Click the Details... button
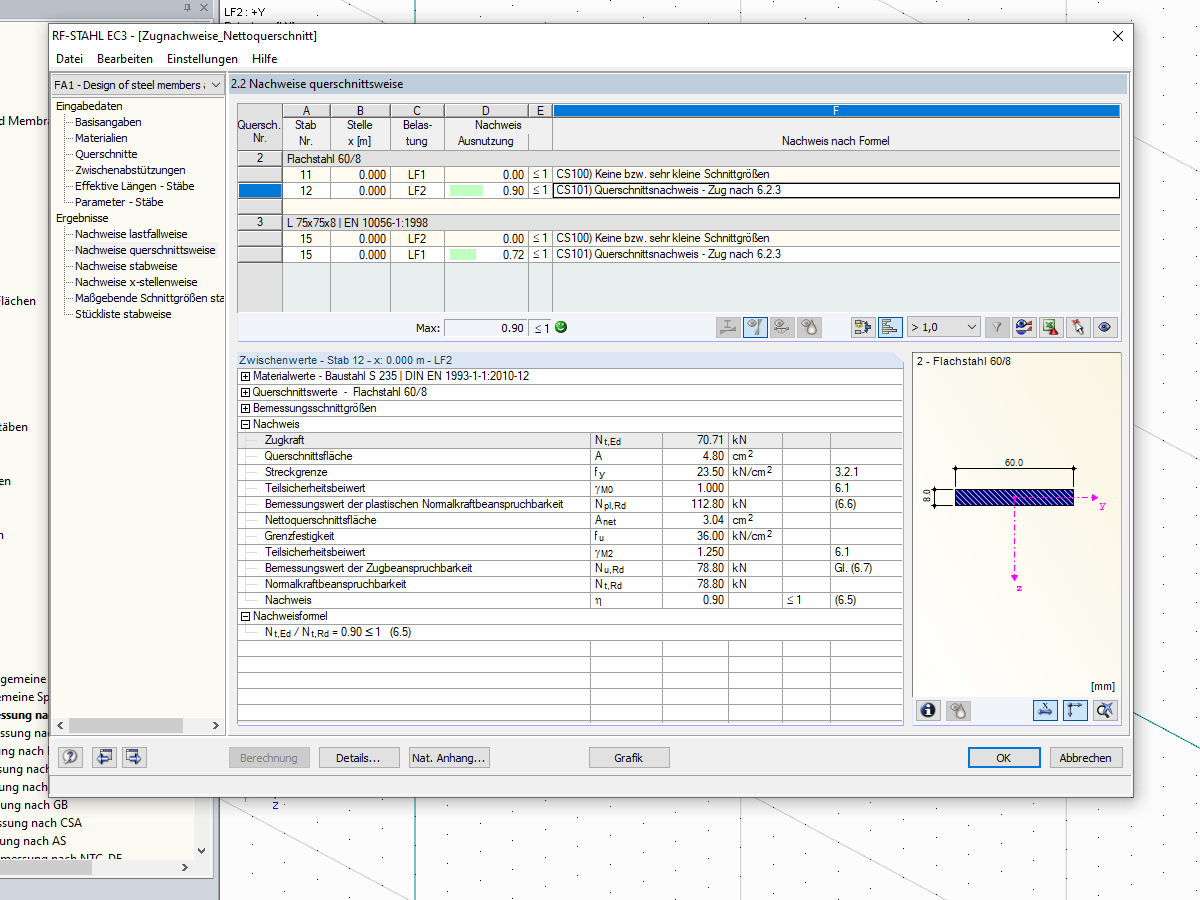The image size is (1200, 900). [x=359, y=758]
